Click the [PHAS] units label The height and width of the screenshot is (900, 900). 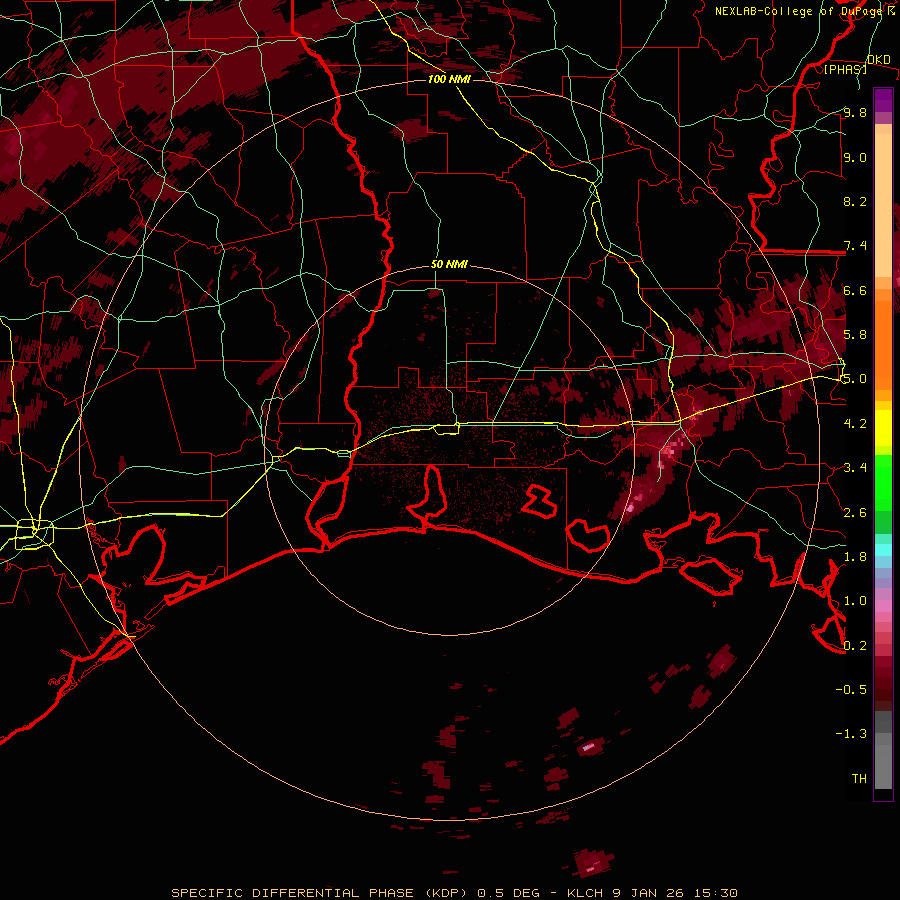(845, 70)
